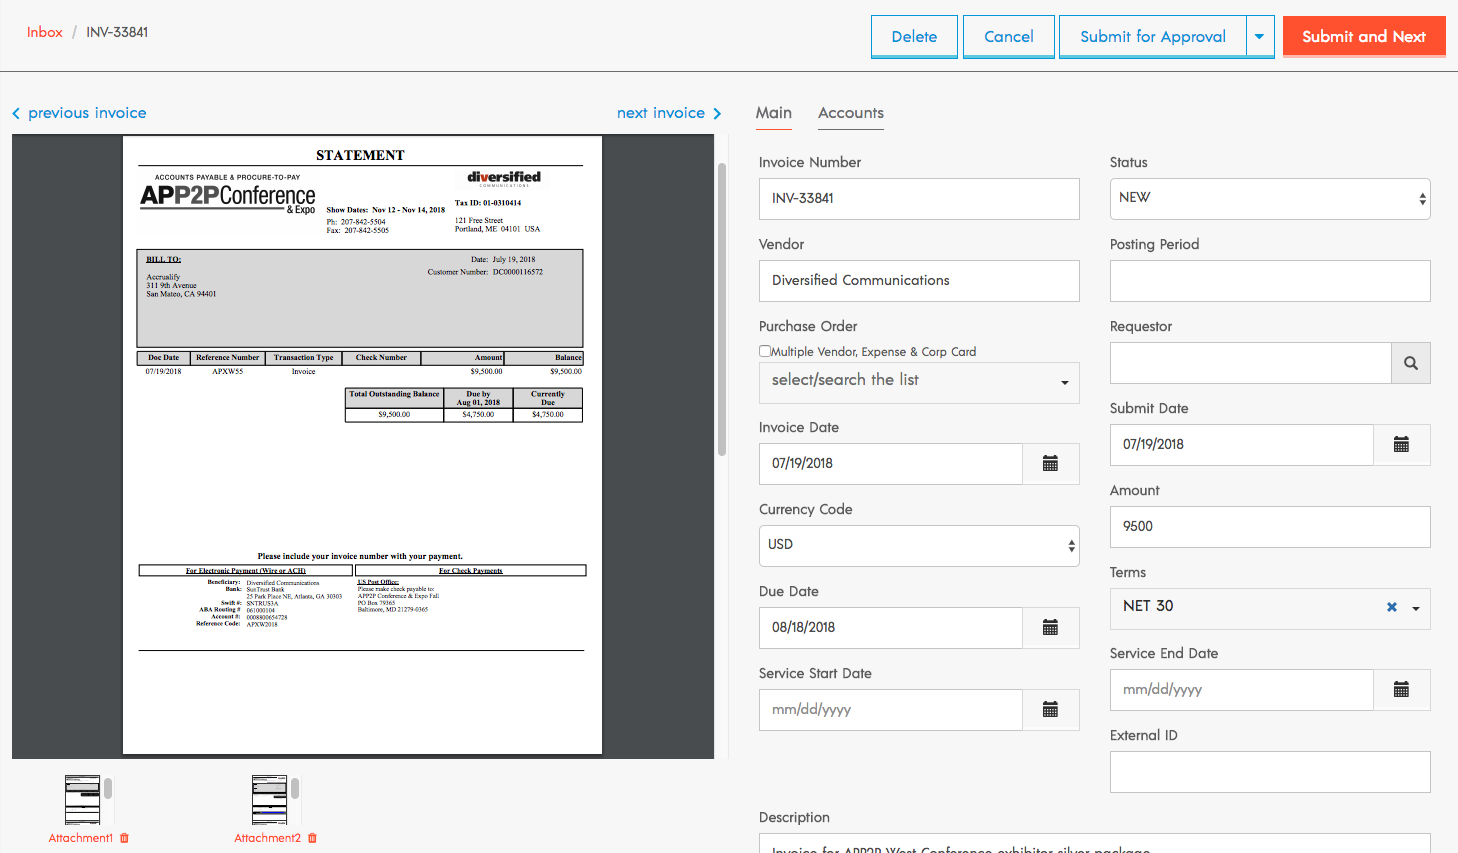Image resolution: width=1458 pixels, height=853 pixels.
Task: Click the External ID input field
Action: (1270, 772)
